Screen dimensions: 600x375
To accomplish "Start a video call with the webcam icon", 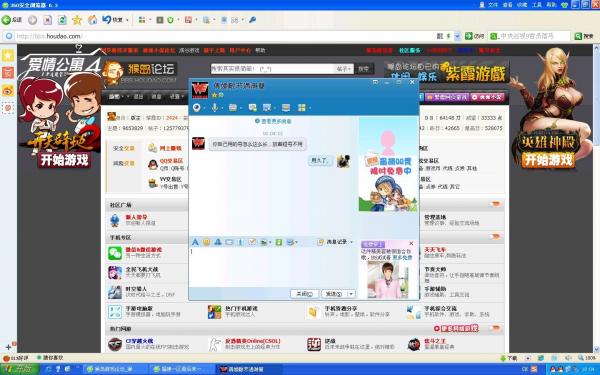I will (x=197, y=108).
